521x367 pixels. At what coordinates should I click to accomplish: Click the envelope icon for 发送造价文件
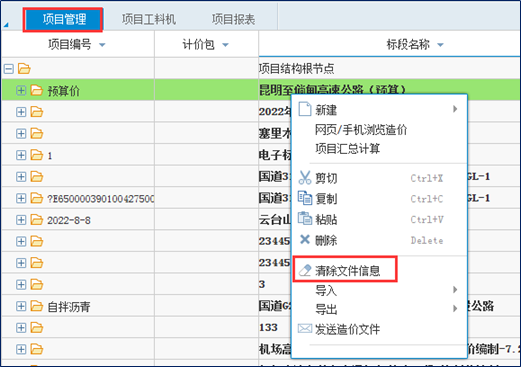coord(305,329)
